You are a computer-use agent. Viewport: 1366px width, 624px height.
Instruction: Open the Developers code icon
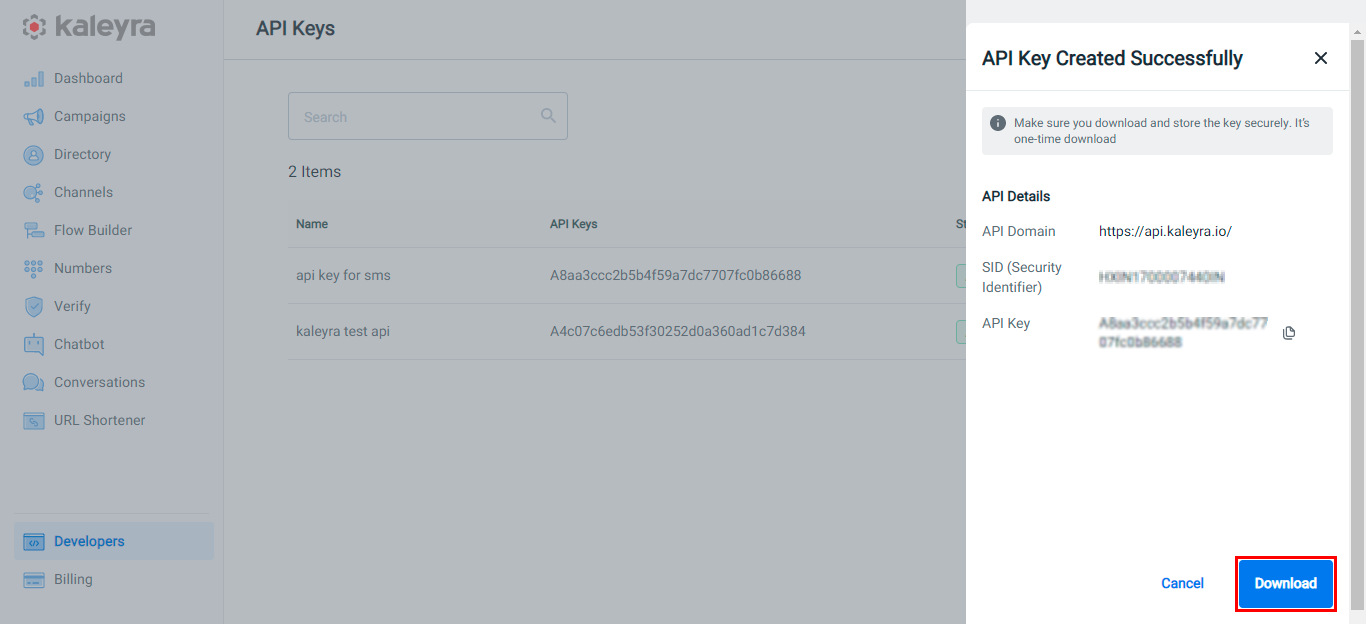tap(34, 542)
